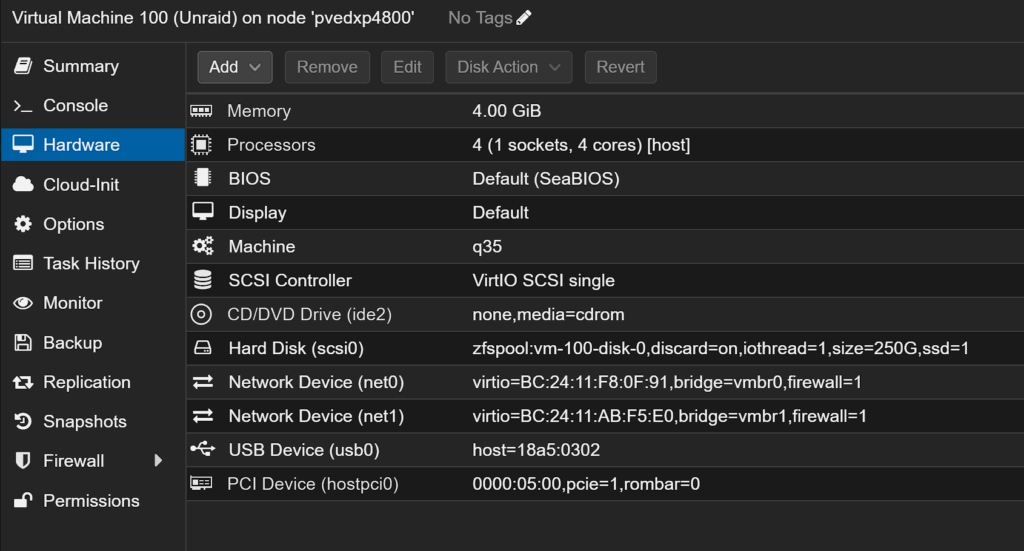Select the BIOS Default (SeaBIOS) row
The width and height of the screenshot is (1024, 551).
[600, 179]
